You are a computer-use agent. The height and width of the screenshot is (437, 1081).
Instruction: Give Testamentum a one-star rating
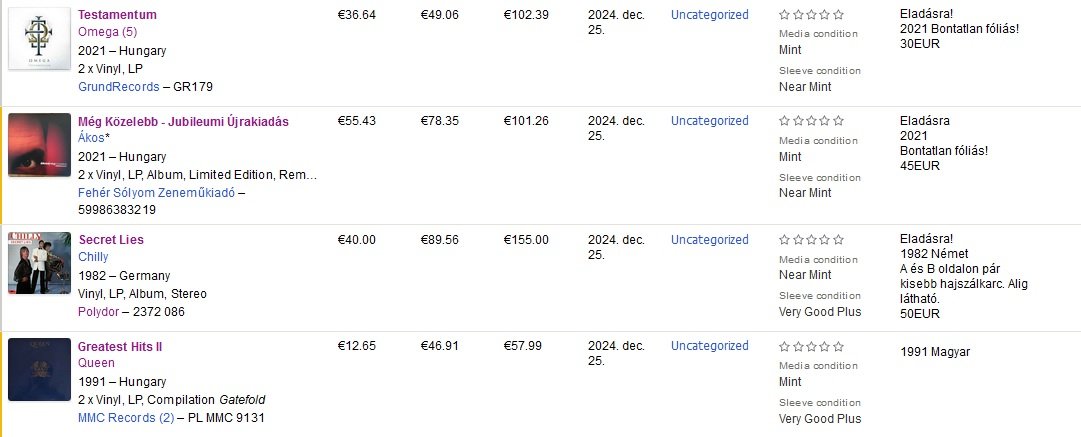click(x=784, y=15)
